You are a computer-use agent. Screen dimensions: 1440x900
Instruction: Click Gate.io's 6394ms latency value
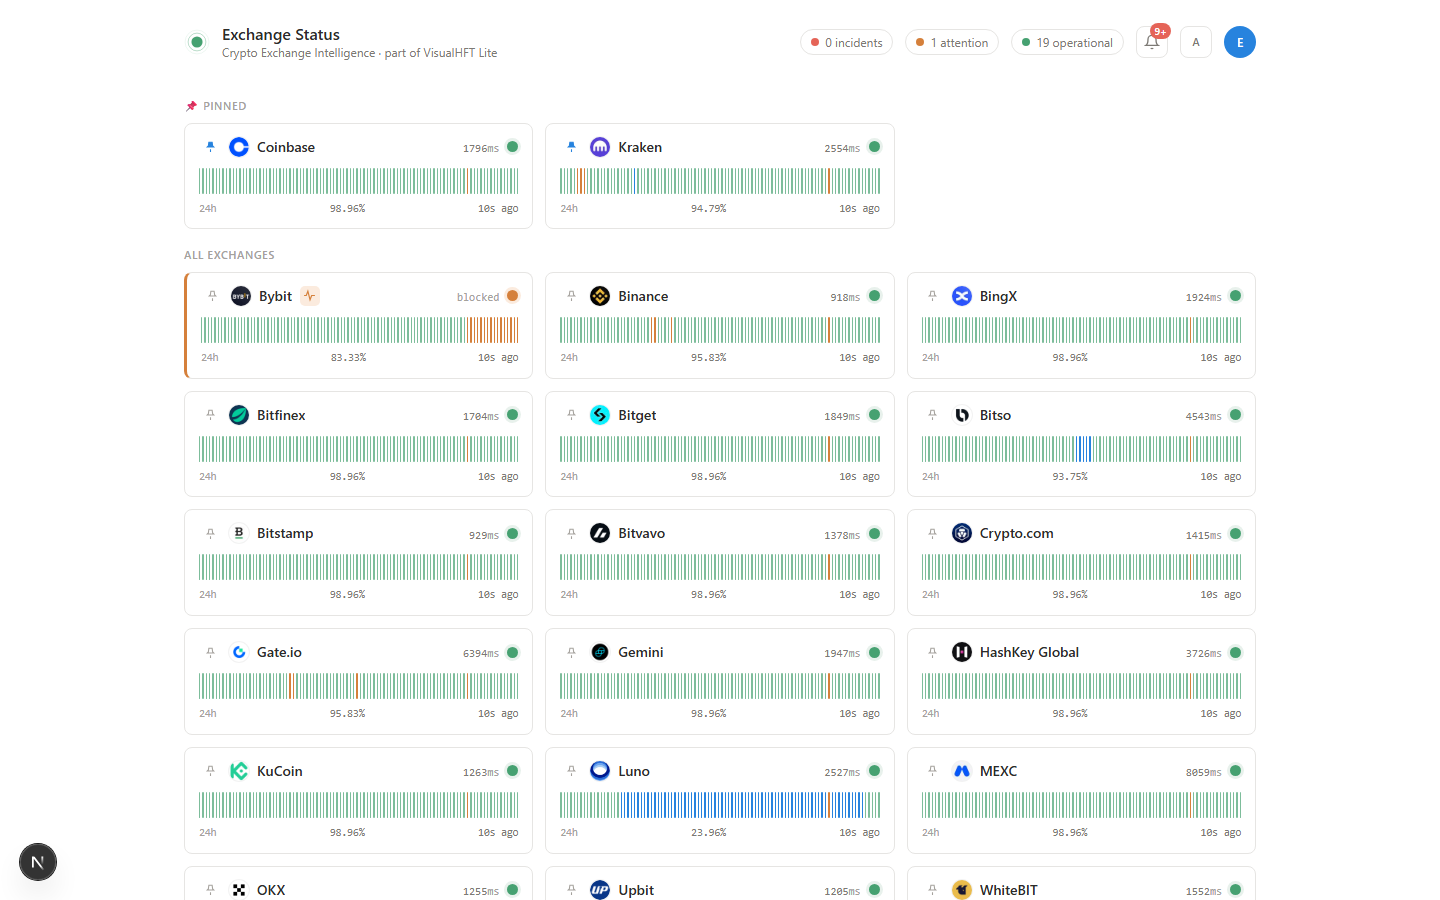pos(481,654)
